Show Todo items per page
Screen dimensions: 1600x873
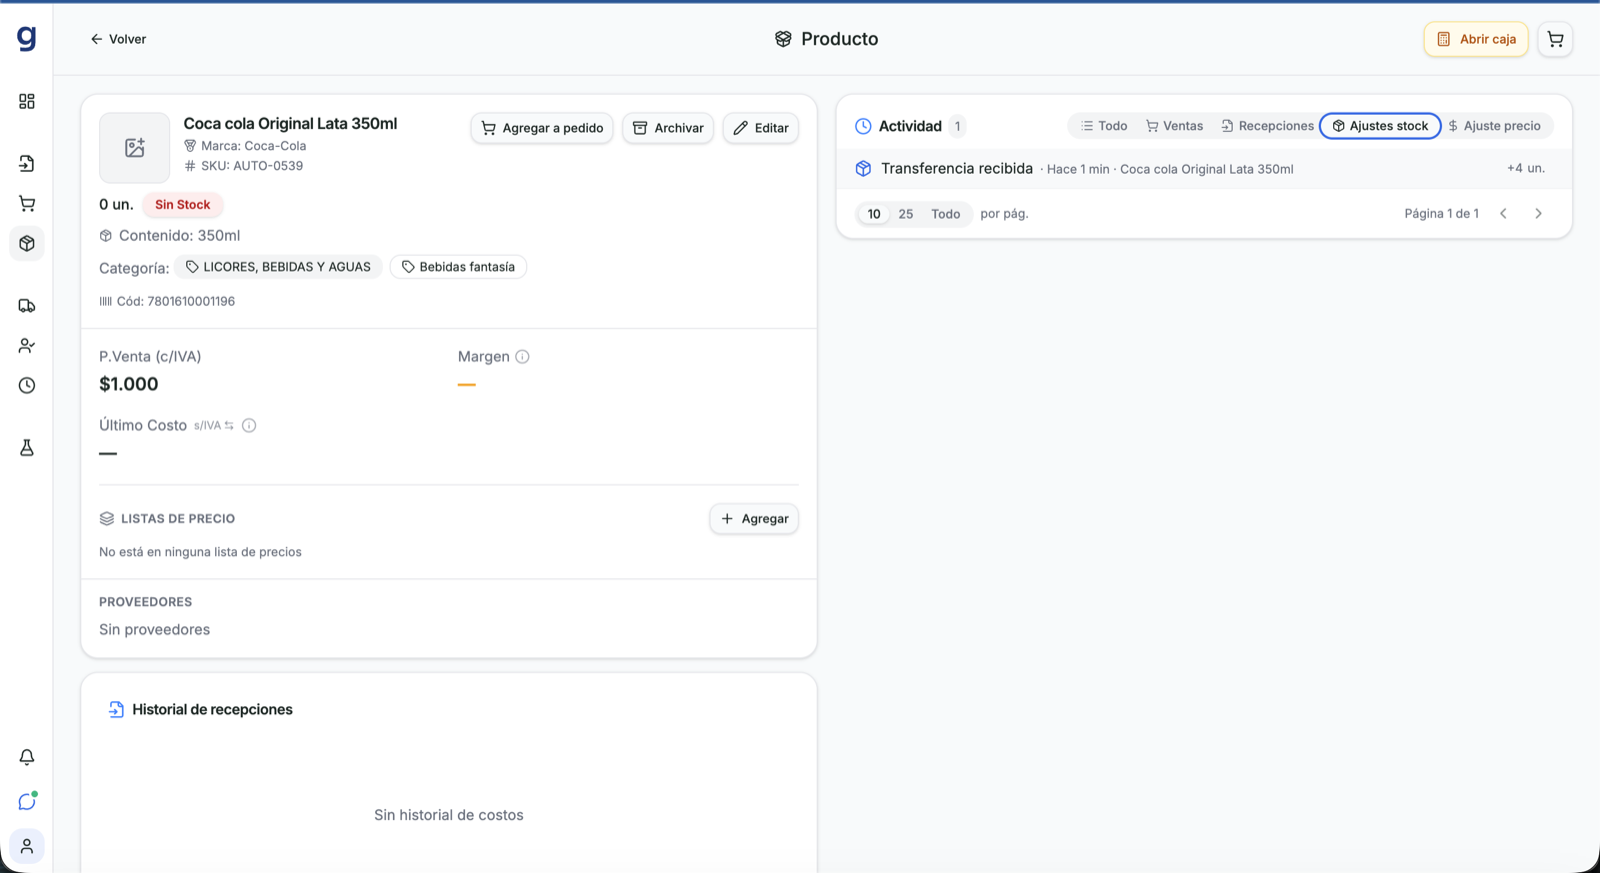[946, 214]
